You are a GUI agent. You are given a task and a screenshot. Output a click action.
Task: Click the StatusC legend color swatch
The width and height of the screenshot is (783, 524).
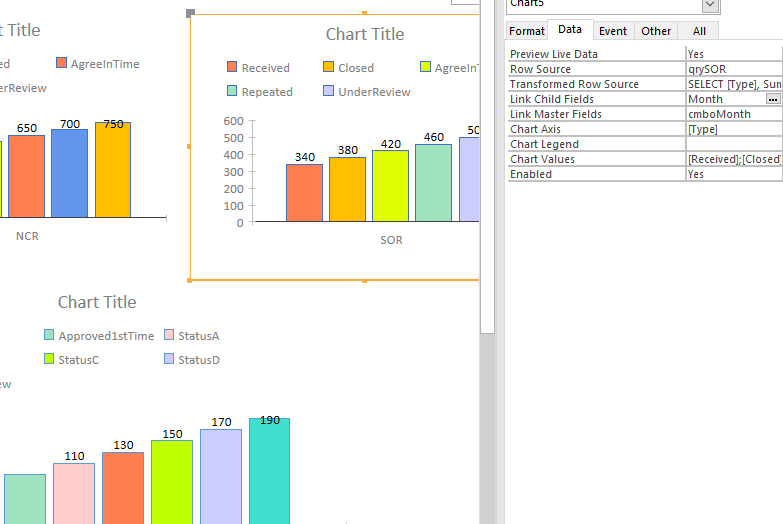(48, 358)
